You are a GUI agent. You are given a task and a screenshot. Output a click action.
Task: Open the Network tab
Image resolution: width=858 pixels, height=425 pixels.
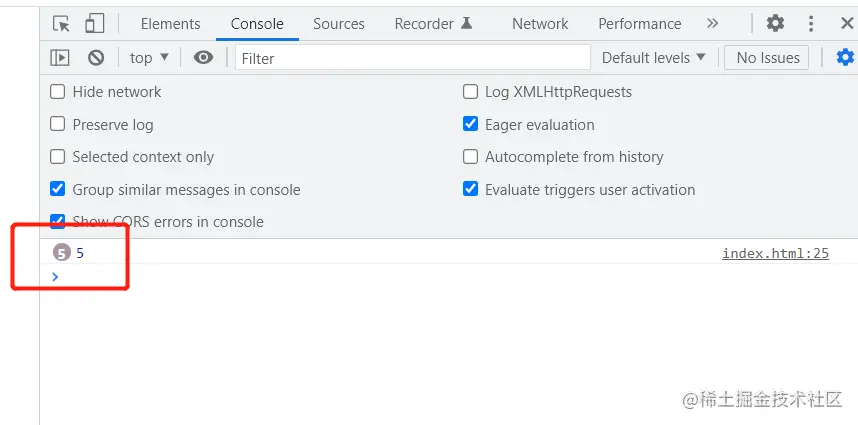point(540,23)
